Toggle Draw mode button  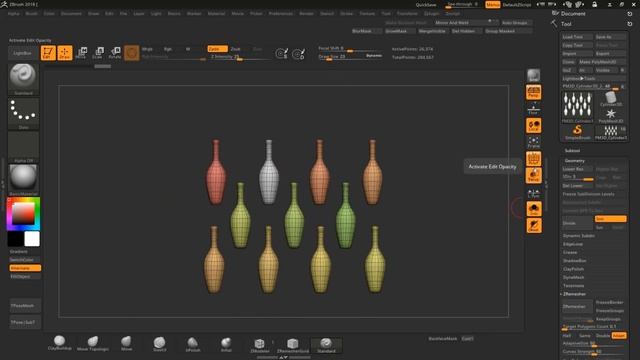click(x=64, y=53)
